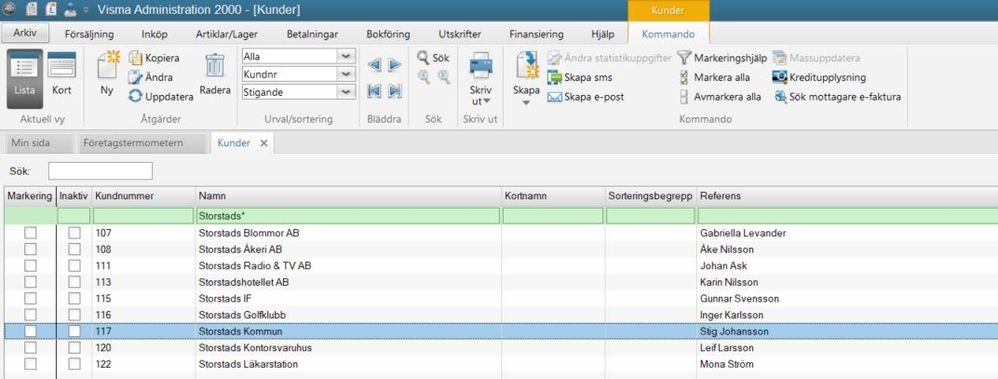The height and width of the screenshot is (379, 998).
Task: Click Skapa e-post envelope icon
Action: tap(554, 97)
